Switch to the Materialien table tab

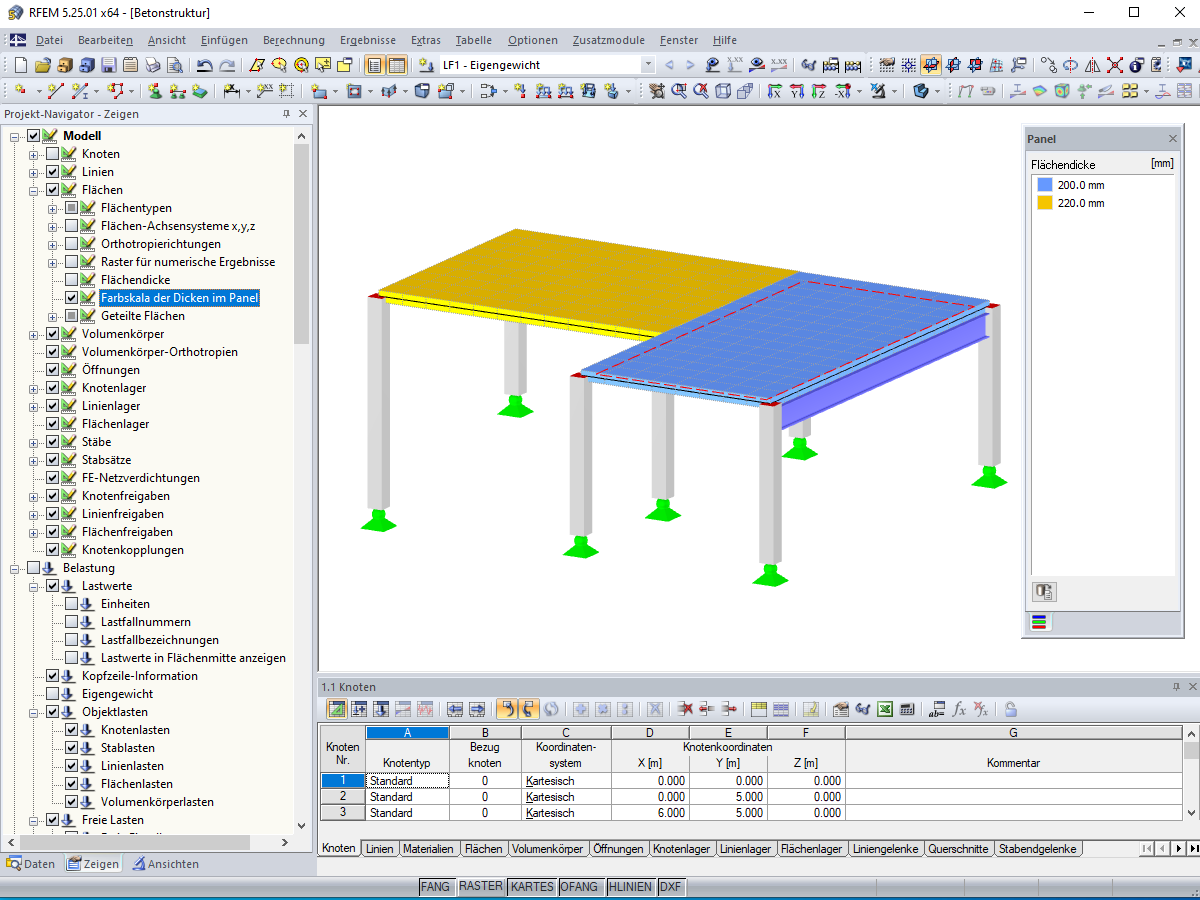coord(428,849)
